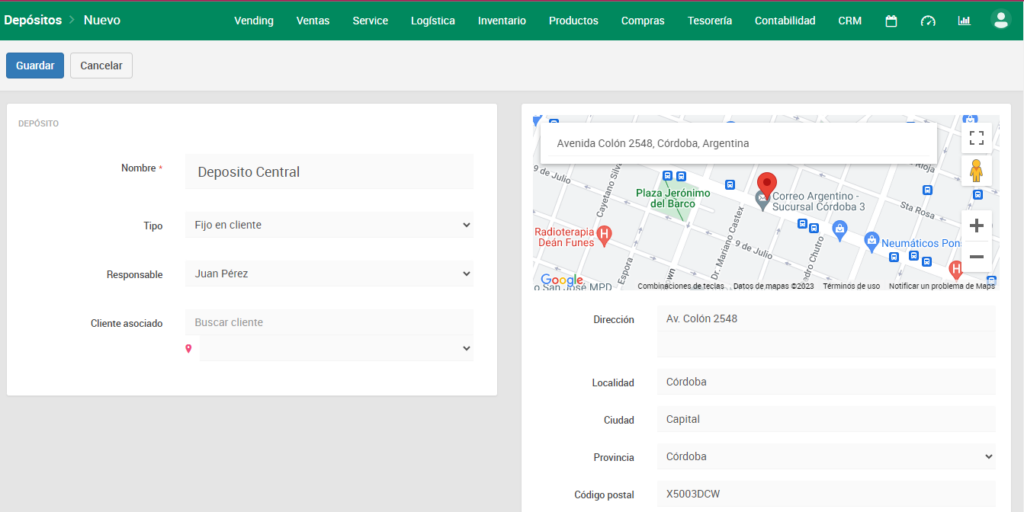Open the CRM menu
The width and height of the screenshot is (1024, 512).
tap(850, 21)
